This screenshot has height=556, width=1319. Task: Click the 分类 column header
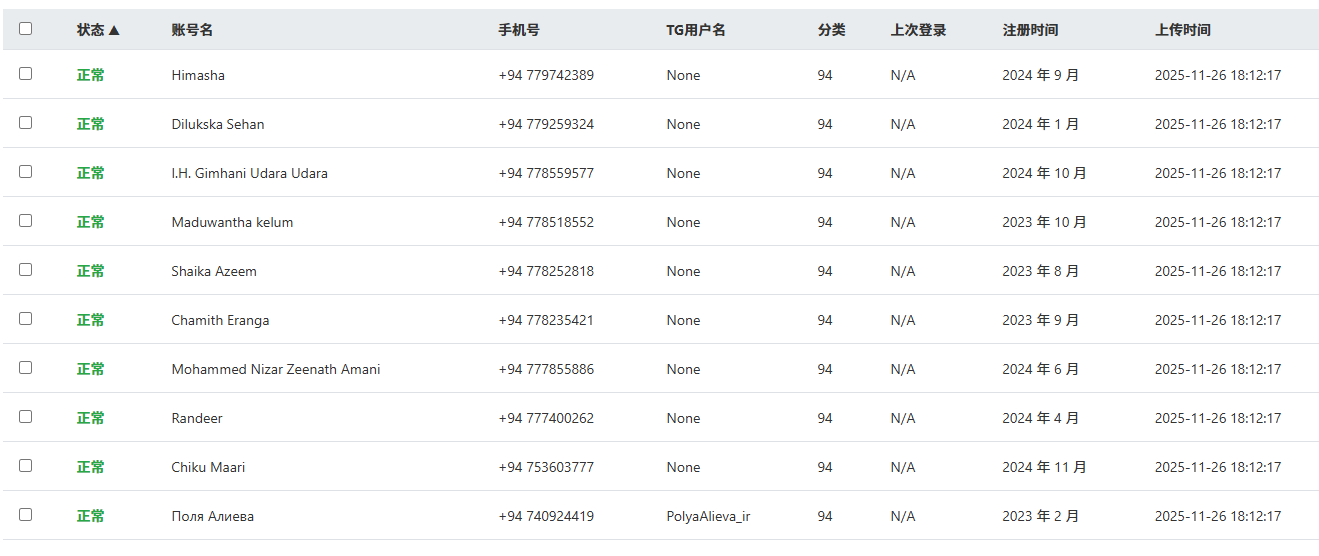pyautogui.click(x=831, y=30)
